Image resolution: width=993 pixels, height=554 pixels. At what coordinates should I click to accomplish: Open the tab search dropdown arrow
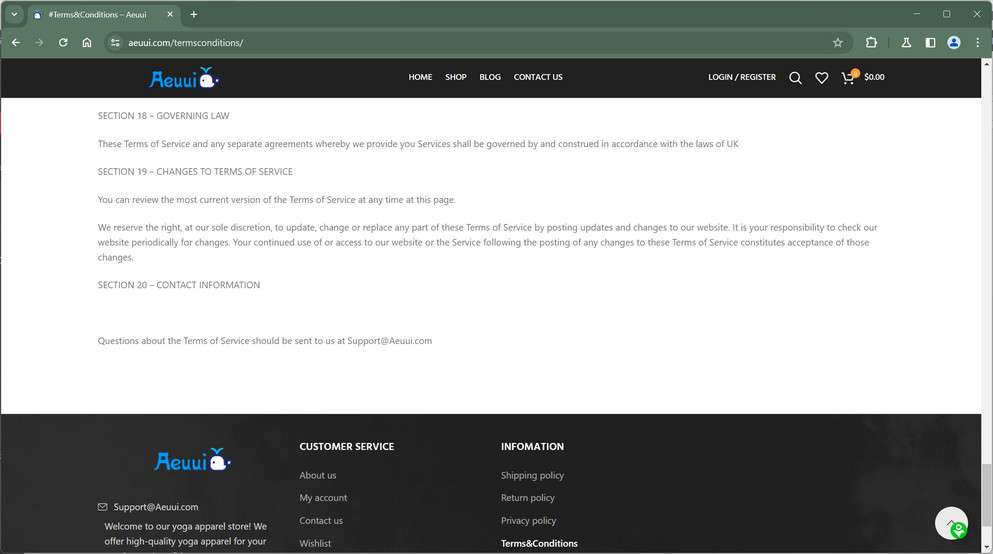[14, 14]
